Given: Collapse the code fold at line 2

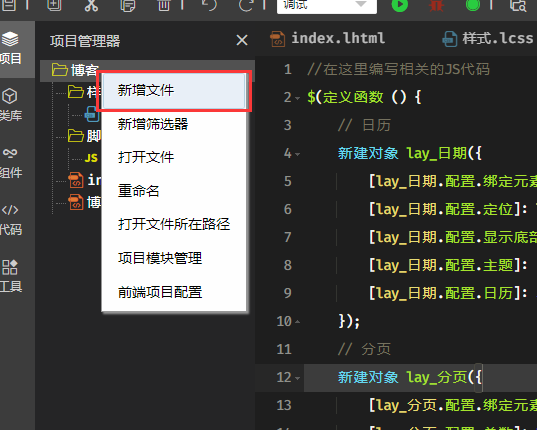Looking at the screenshot, I should (x=298, y=99).
